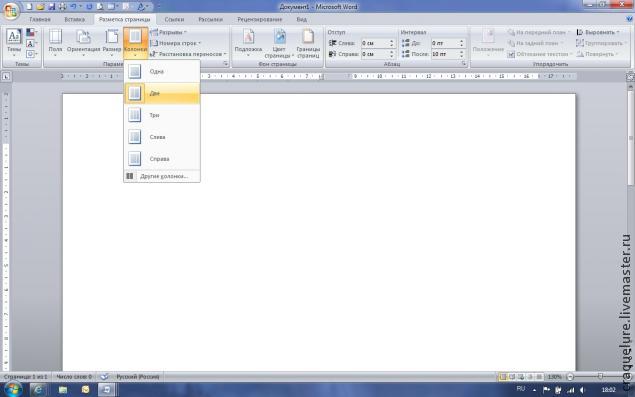Expand the Расстановка переносов hyphenation dropdown
This screenshot has width=635, height=397.
pos(188,54)
